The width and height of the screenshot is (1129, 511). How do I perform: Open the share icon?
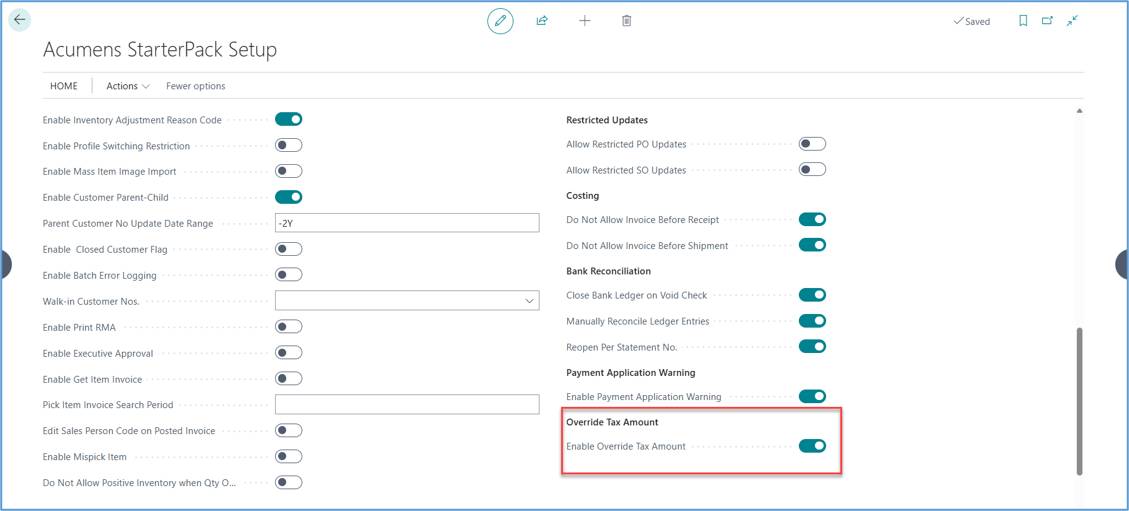click(542, 21)
